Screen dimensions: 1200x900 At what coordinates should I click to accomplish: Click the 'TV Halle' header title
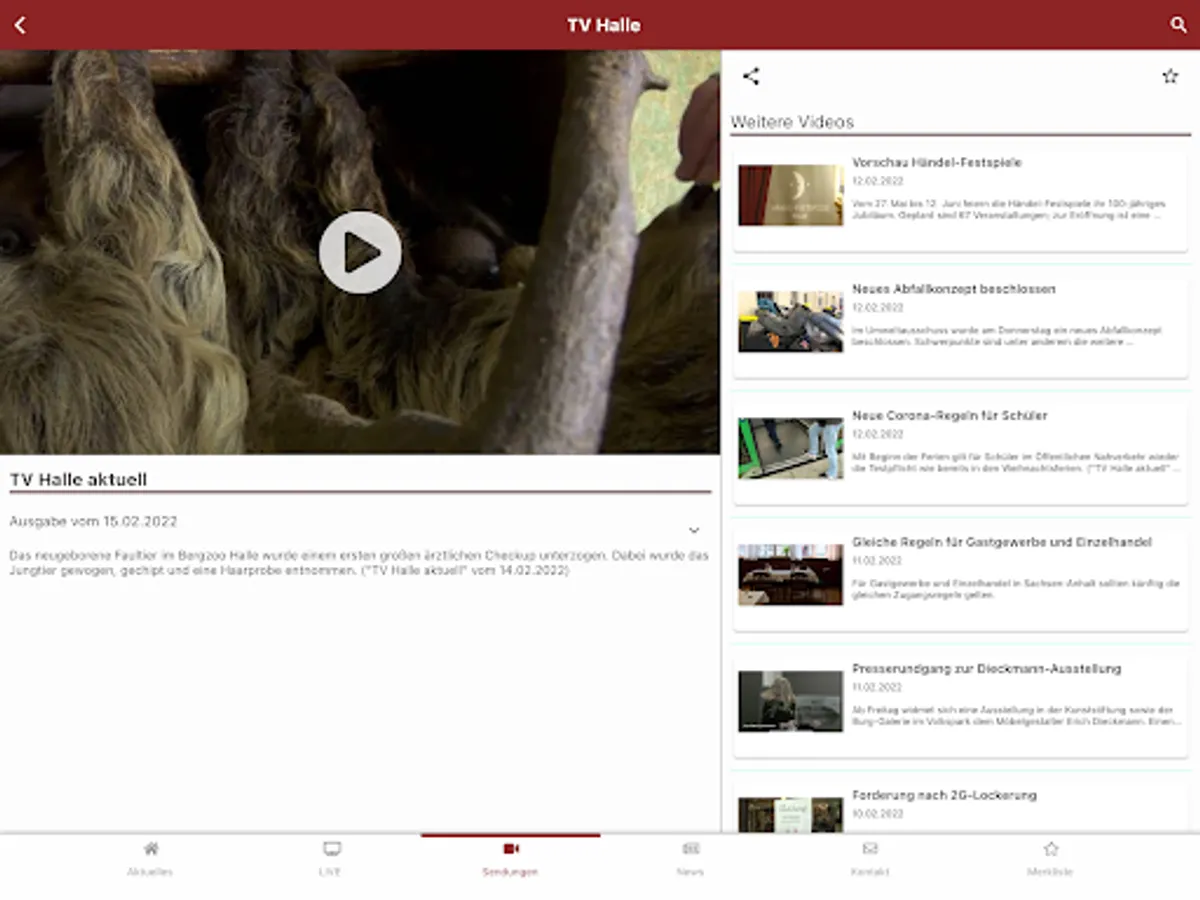pyautogui.click(x=604, y=25)
